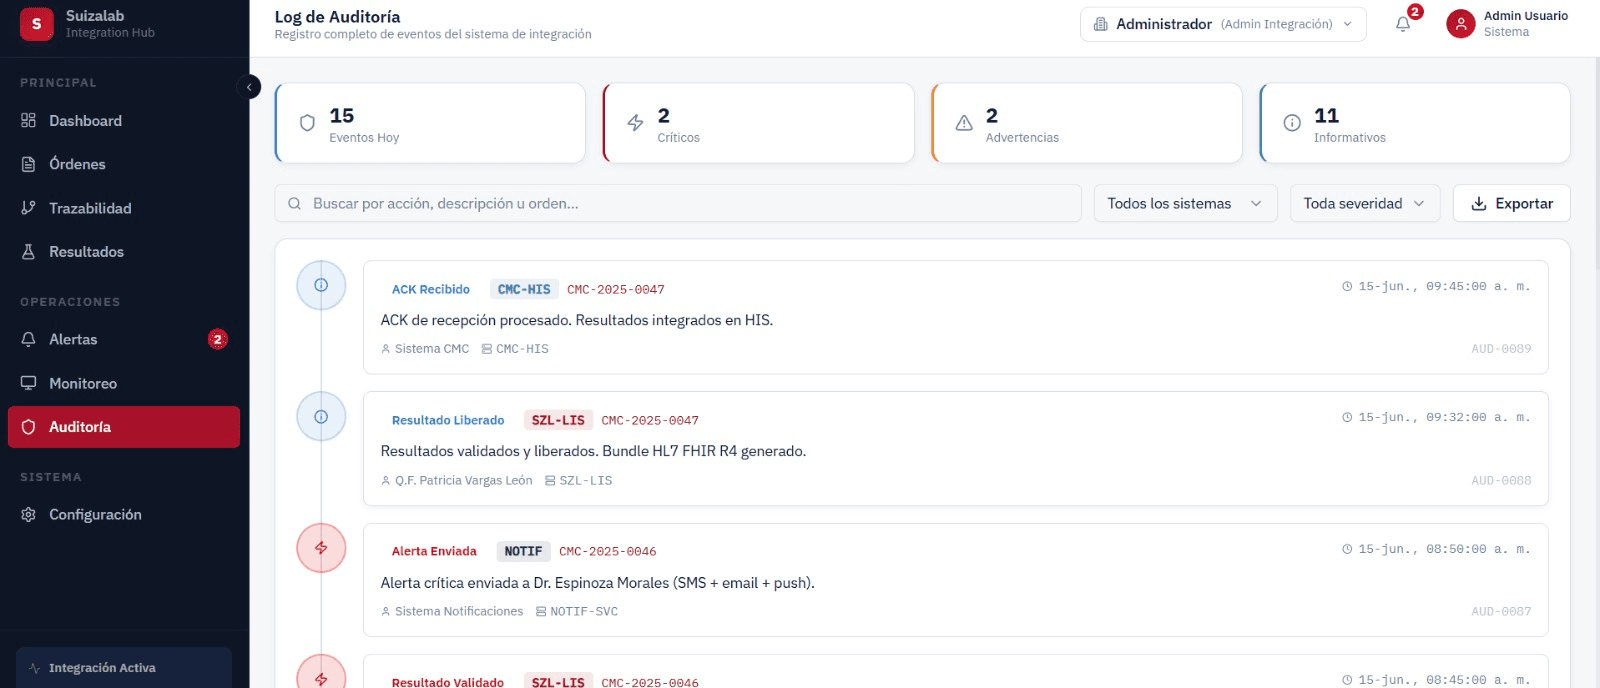Click the info icon in Informativos card
This screenshot has height=688, width=1600.
click(x=1292, y=123)
